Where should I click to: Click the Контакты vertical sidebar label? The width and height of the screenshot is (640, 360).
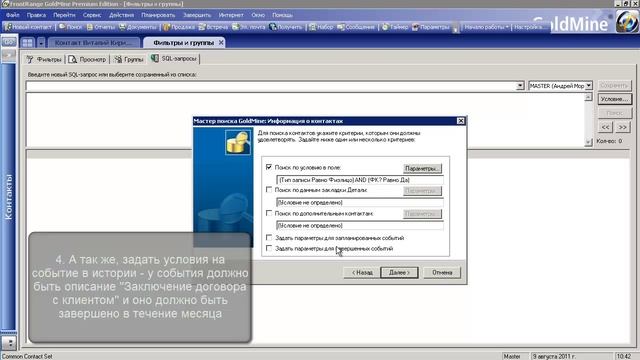click(9, 197)
